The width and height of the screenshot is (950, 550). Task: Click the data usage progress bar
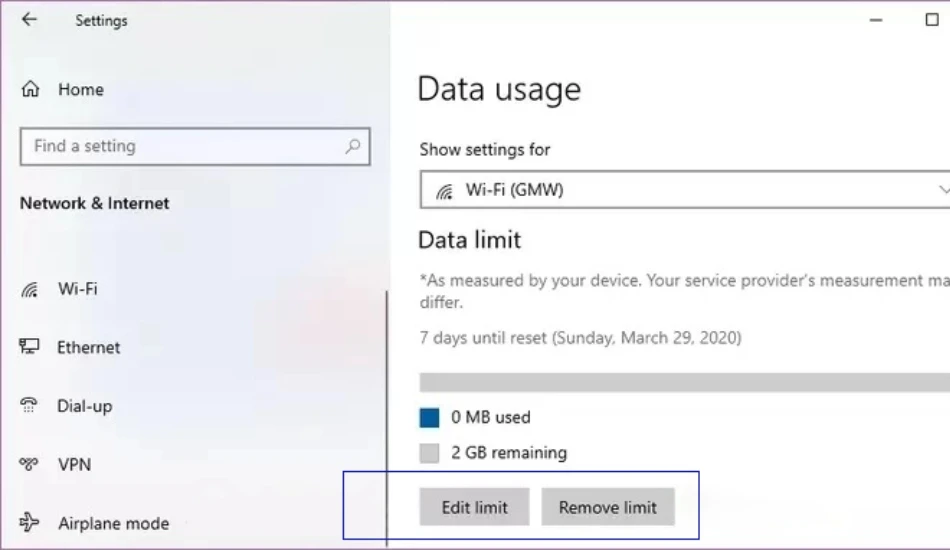coord(685,382)
